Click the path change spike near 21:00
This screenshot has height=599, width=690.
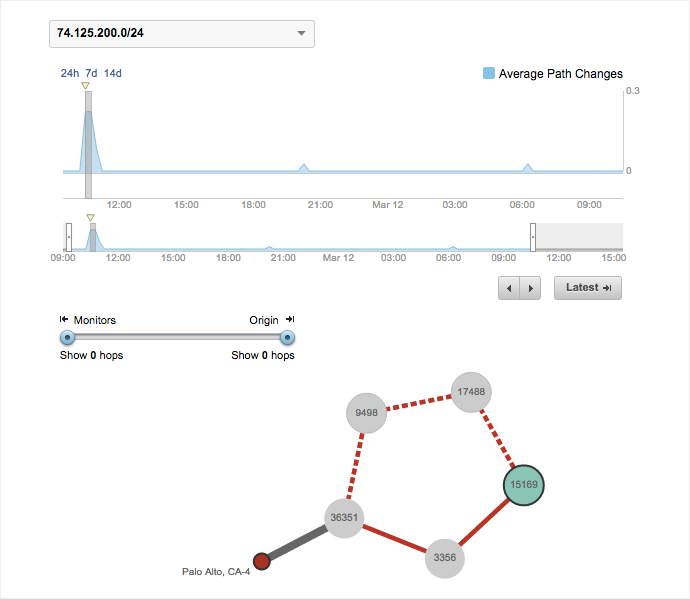tap(304, 167)
